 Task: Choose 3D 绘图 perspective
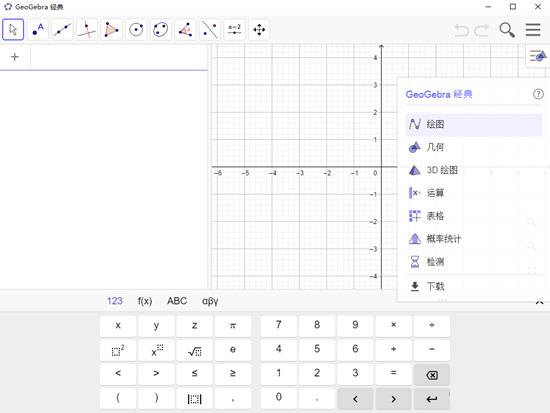pyautogui.click(x=474, y=170)
